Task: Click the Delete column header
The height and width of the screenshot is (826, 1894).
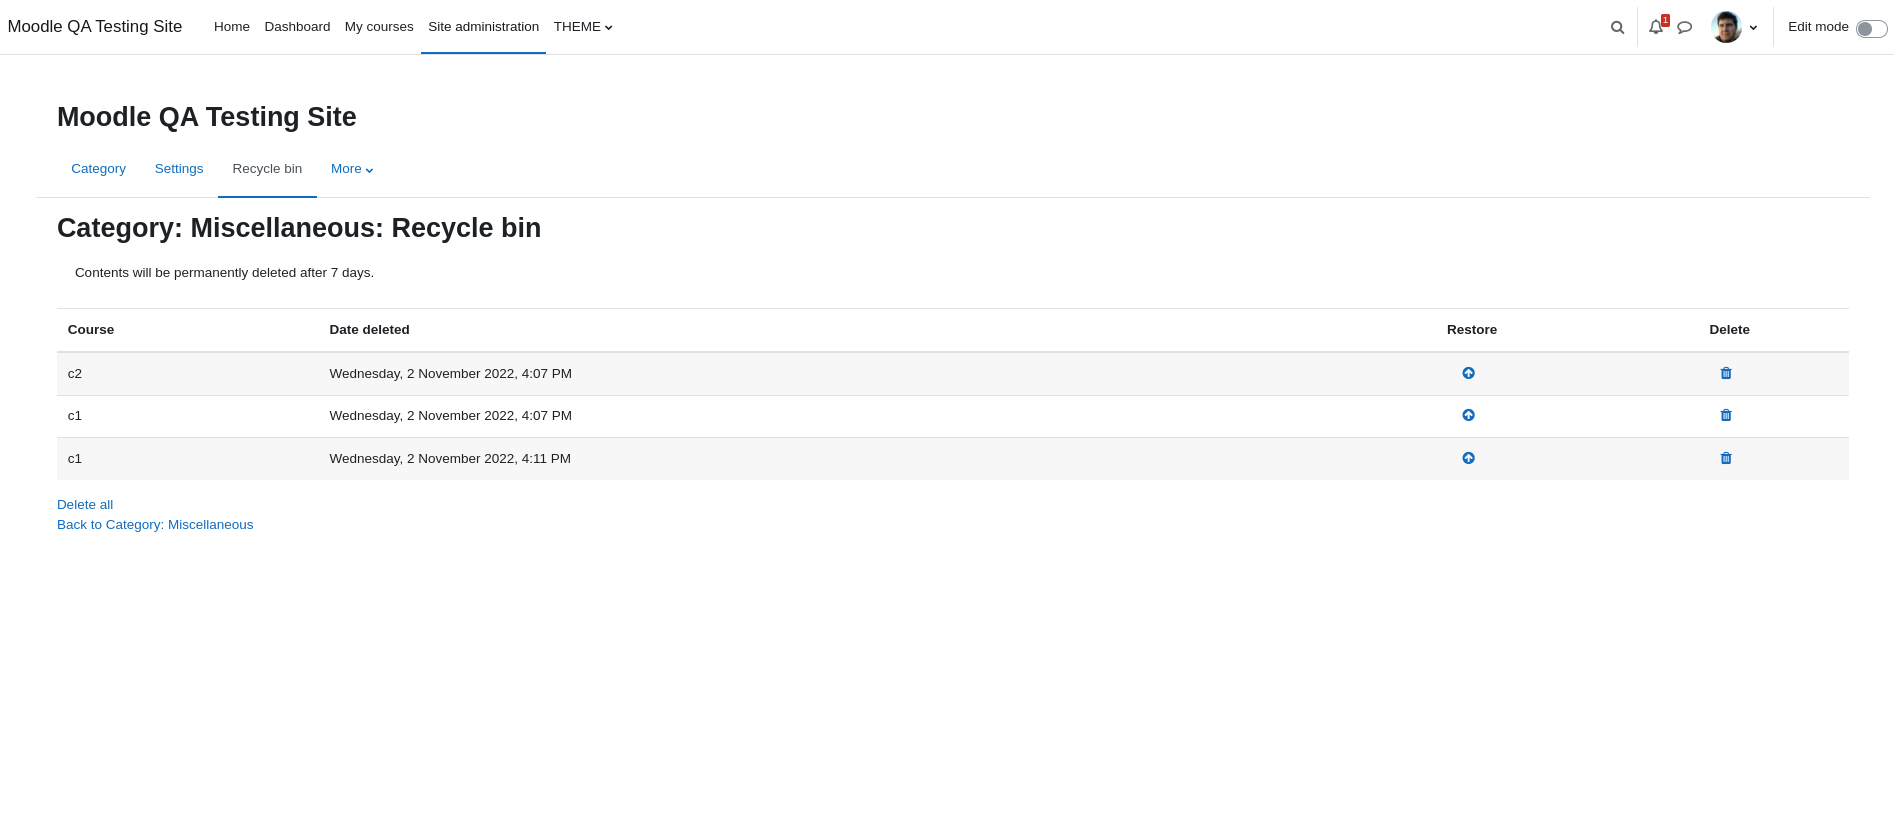Action: (1729, 330)
